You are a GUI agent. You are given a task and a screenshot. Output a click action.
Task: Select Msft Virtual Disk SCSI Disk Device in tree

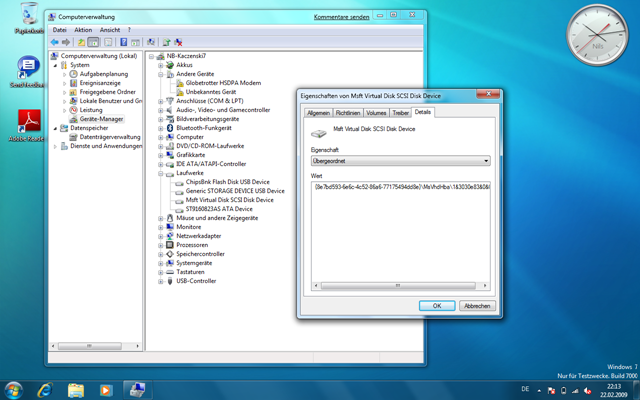(229, 200)
